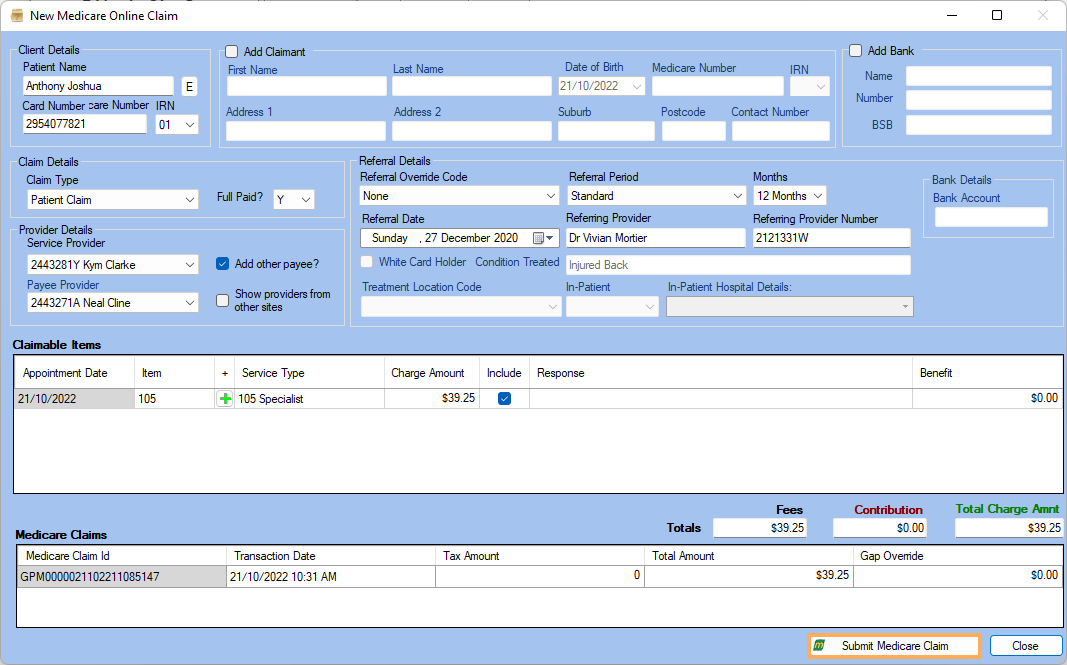
Task: Open the Referral Date calendar picker icon
Action: pos(542,238)
